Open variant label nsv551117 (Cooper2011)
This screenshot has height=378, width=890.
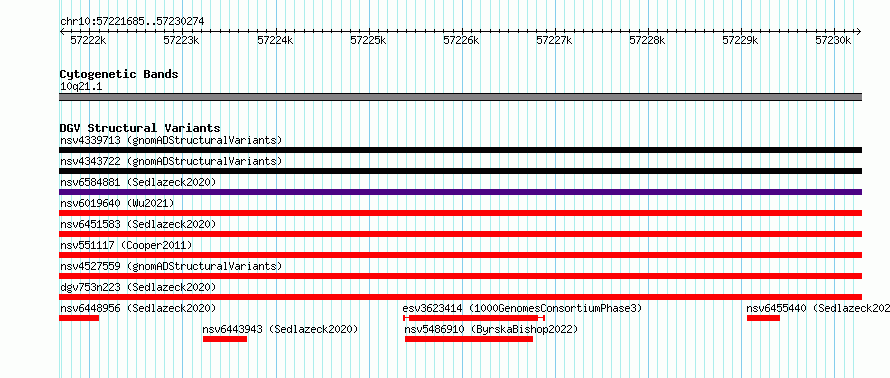(126, 245)
